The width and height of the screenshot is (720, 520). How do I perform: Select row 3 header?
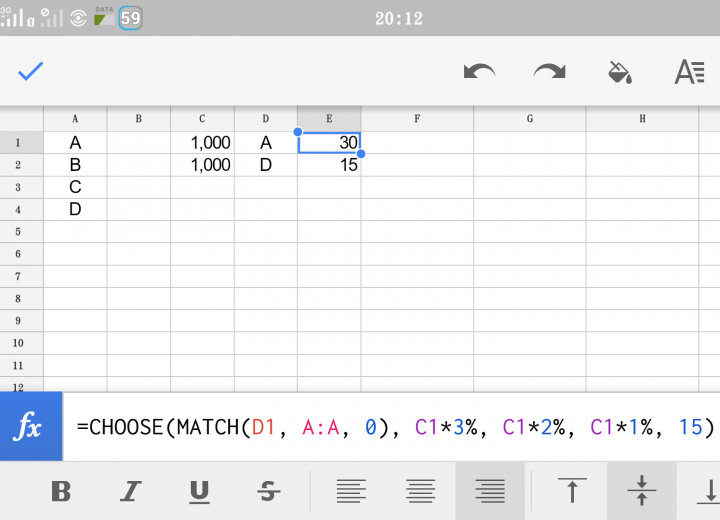click(22, 187)
